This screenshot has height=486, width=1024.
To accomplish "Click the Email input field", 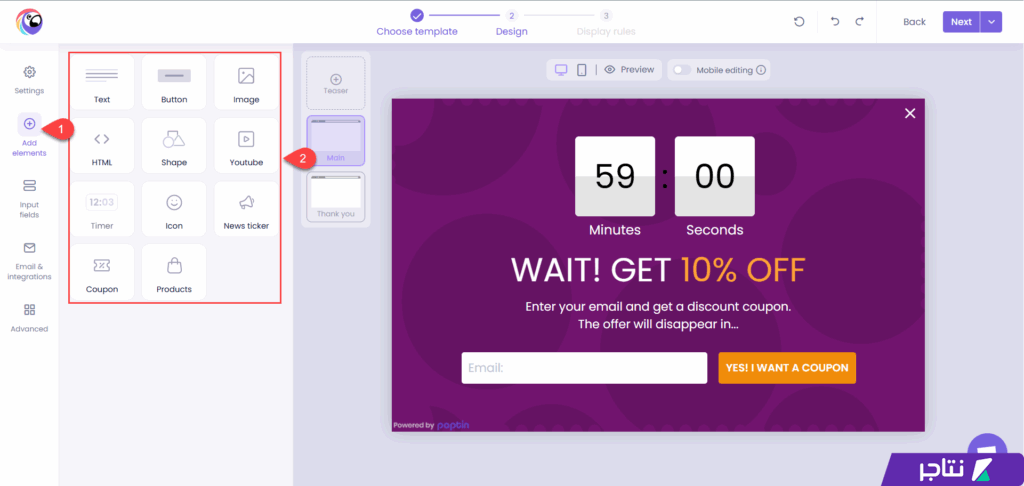I will coord(584,368).
